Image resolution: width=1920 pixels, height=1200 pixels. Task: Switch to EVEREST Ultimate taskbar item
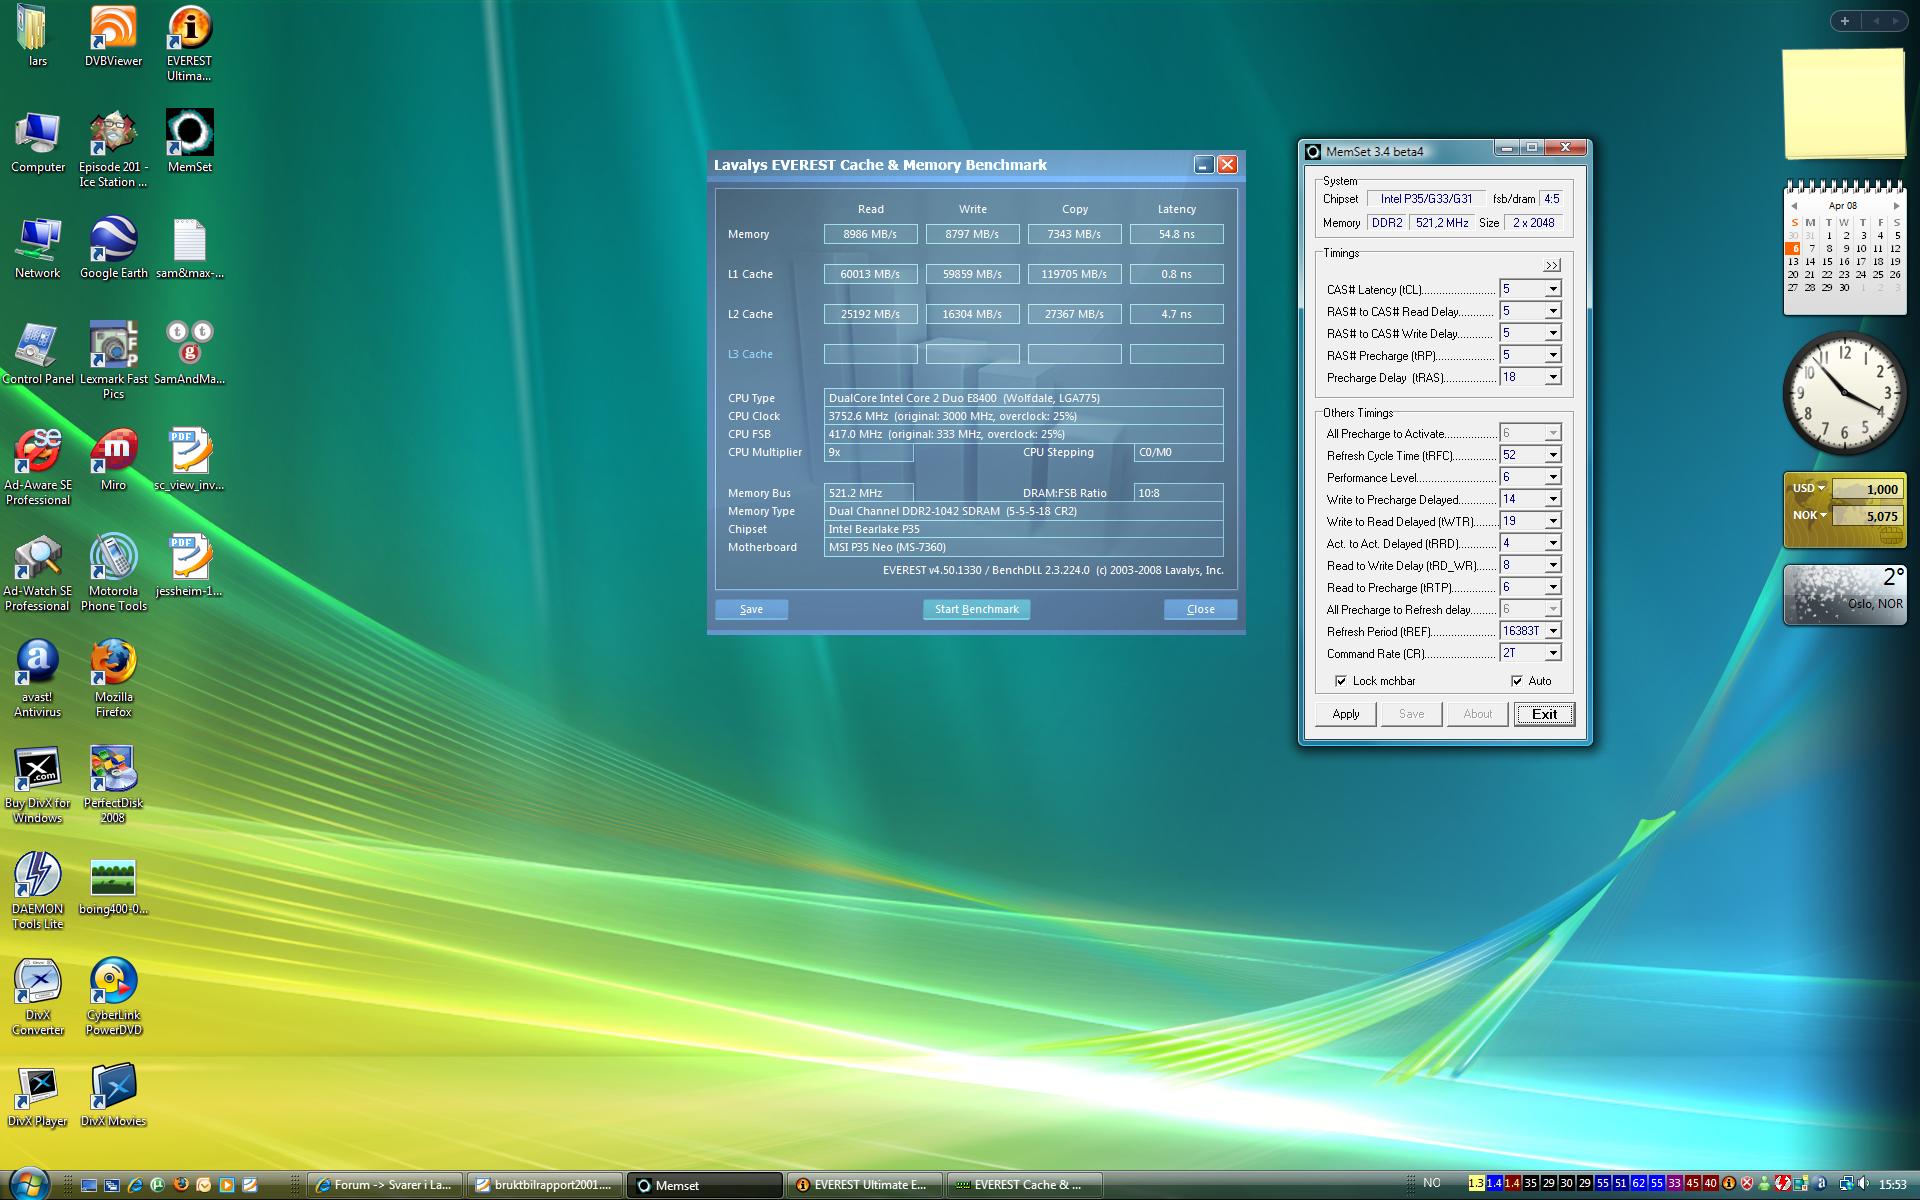coord(865,1185)
